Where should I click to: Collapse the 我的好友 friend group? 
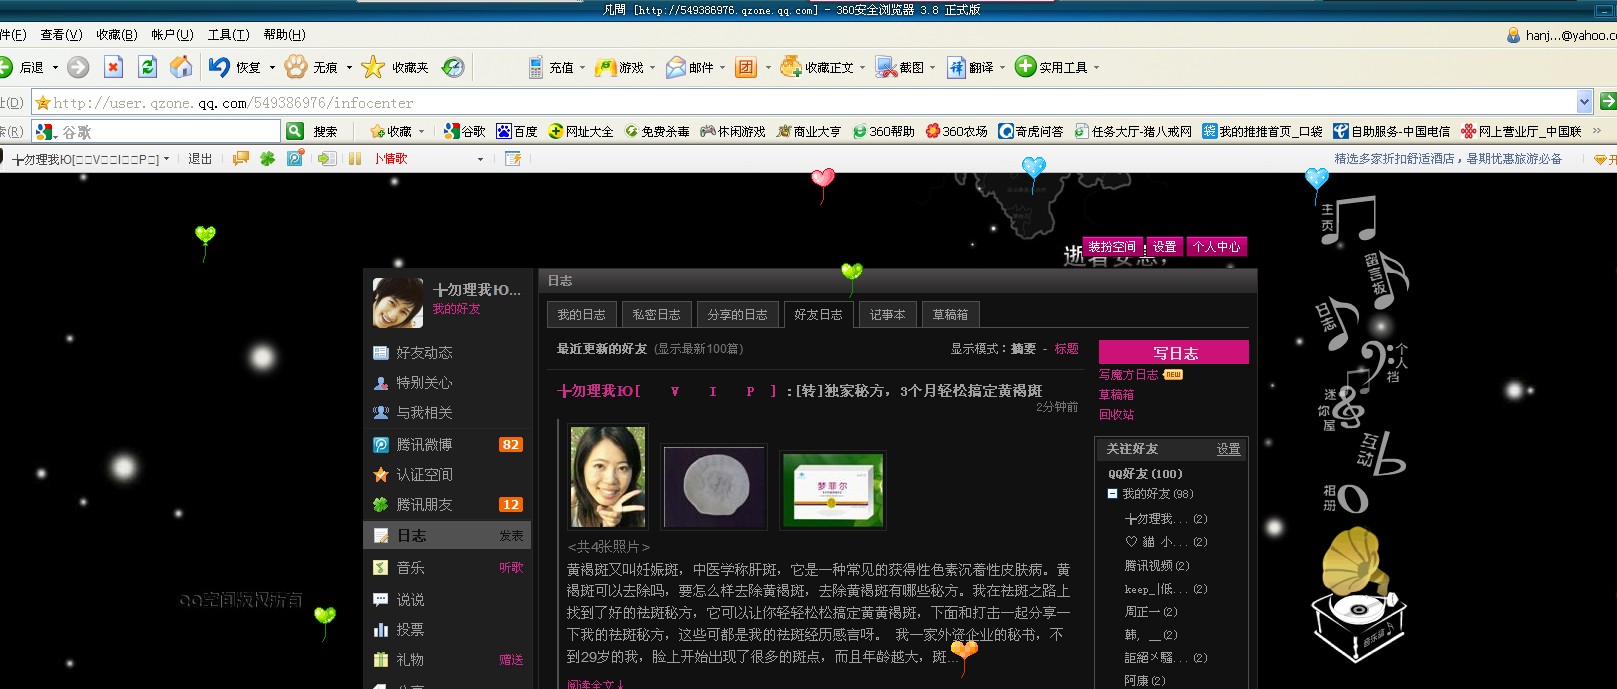point(1112,494)
